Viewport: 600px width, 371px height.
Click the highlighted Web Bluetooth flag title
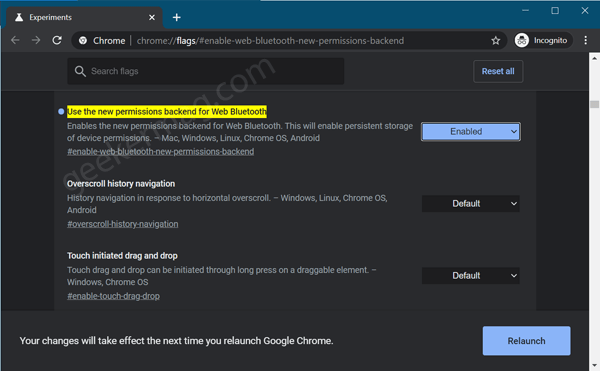click(167, 112)
